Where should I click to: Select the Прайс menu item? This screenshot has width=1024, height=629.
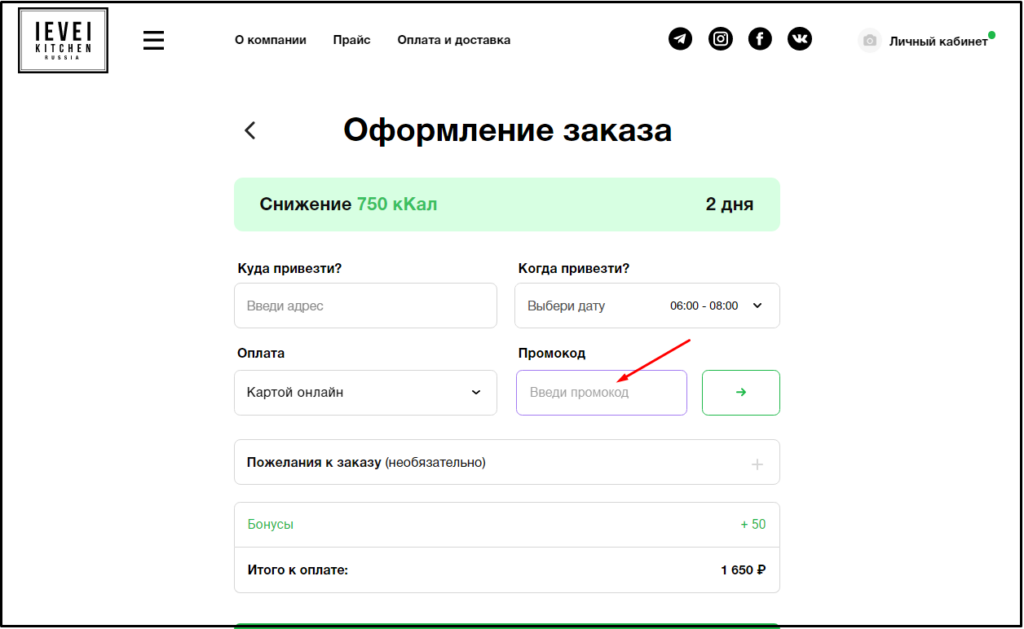(x=351, y=40)
